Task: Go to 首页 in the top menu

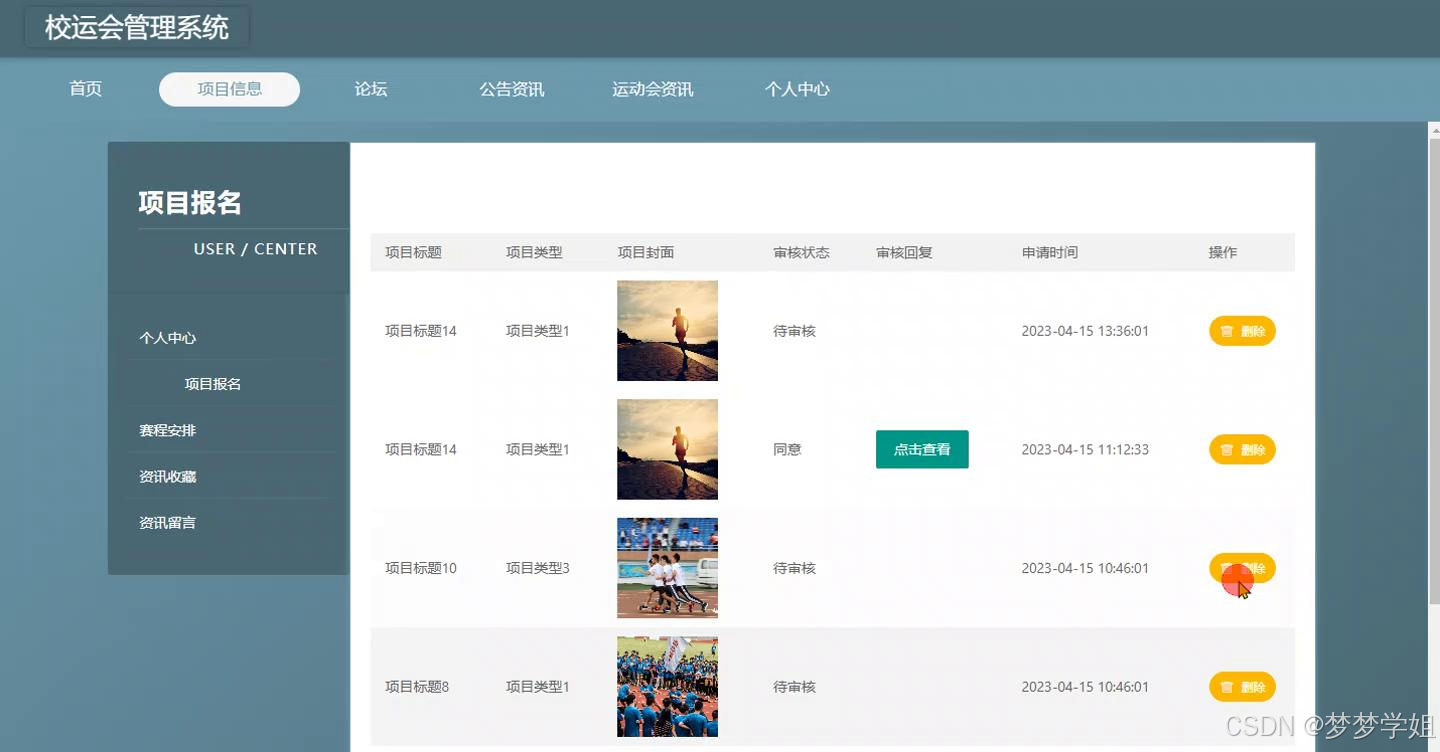Action: click(85, 89)
